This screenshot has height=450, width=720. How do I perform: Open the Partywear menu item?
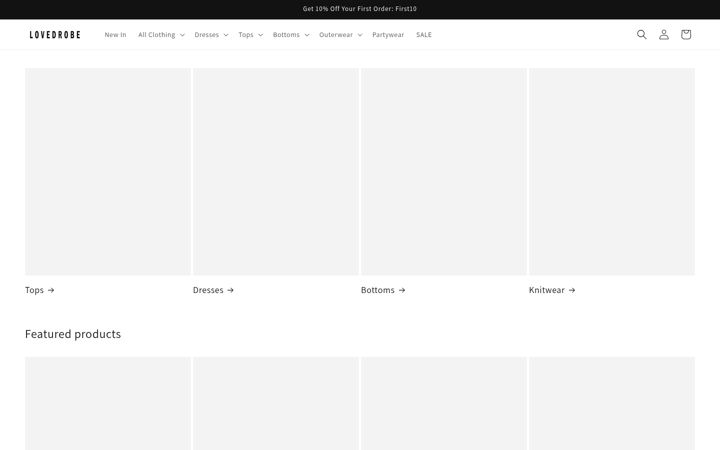pyautogui.click(x=388, y=34)
